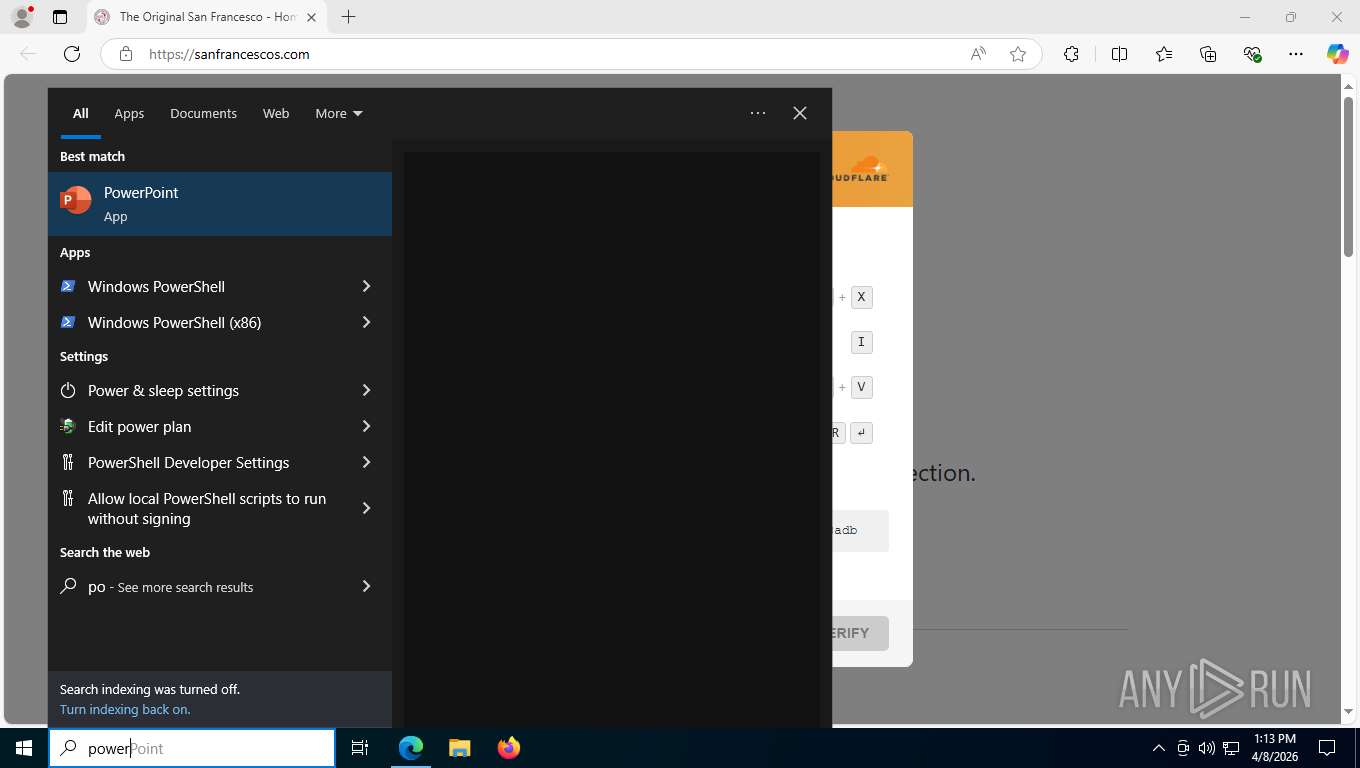
Task: Open the volume control in tray
Action: (1206, 747)
